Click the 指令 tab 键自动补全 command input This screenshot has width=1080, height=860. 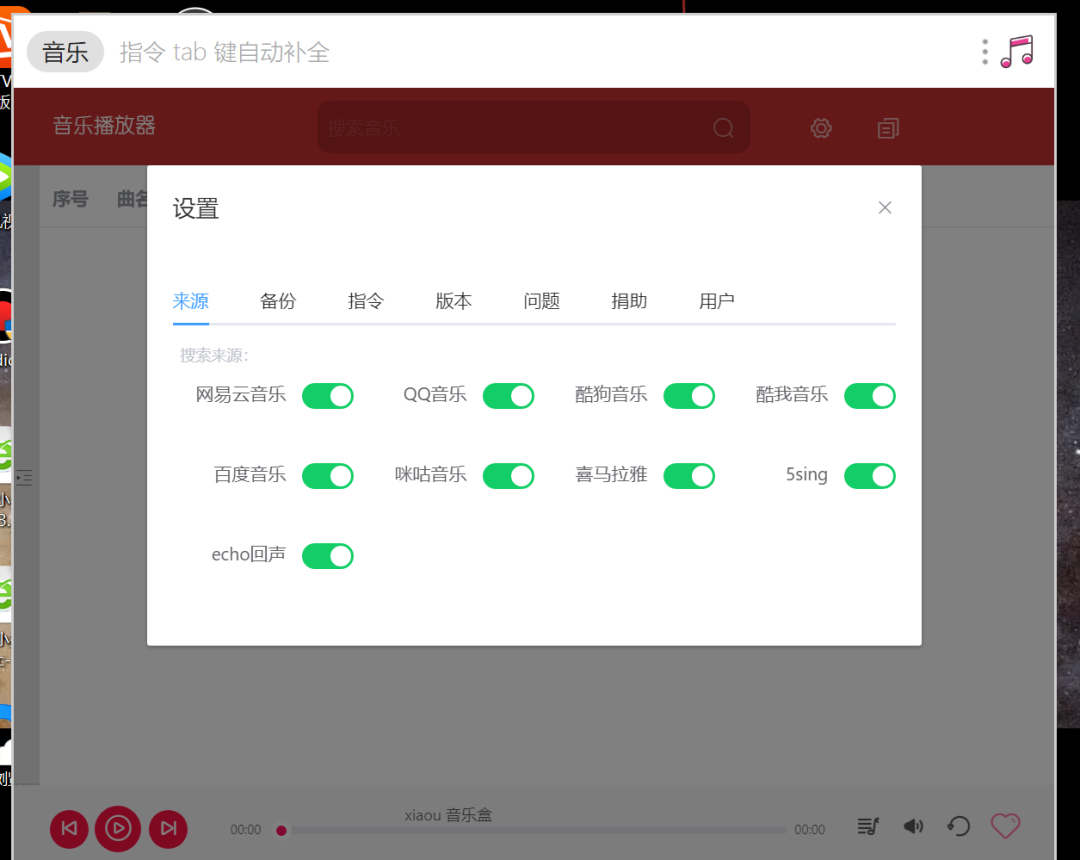pos(225,52)
